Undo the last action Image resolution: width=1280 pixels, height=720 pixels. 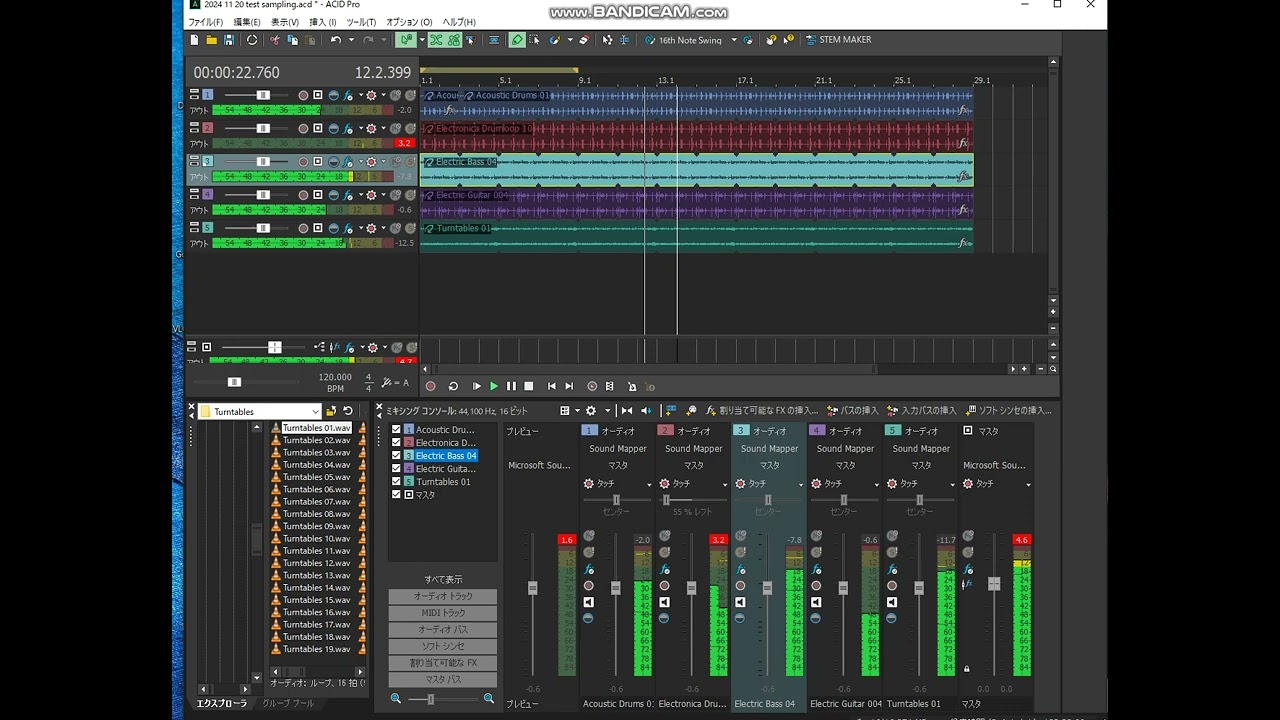click(336, 40)
